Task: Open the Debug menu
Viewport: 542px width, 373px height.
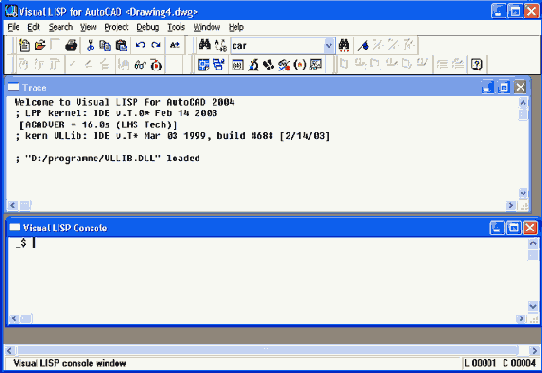Action: 148,27
